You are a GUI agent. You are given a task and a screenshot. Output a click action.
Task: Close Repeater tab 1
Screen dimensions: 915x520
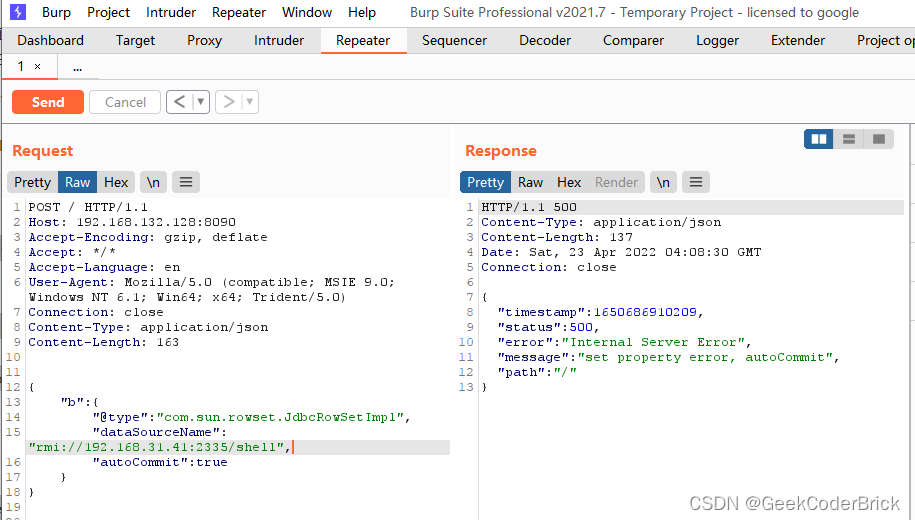click(37, 67)
